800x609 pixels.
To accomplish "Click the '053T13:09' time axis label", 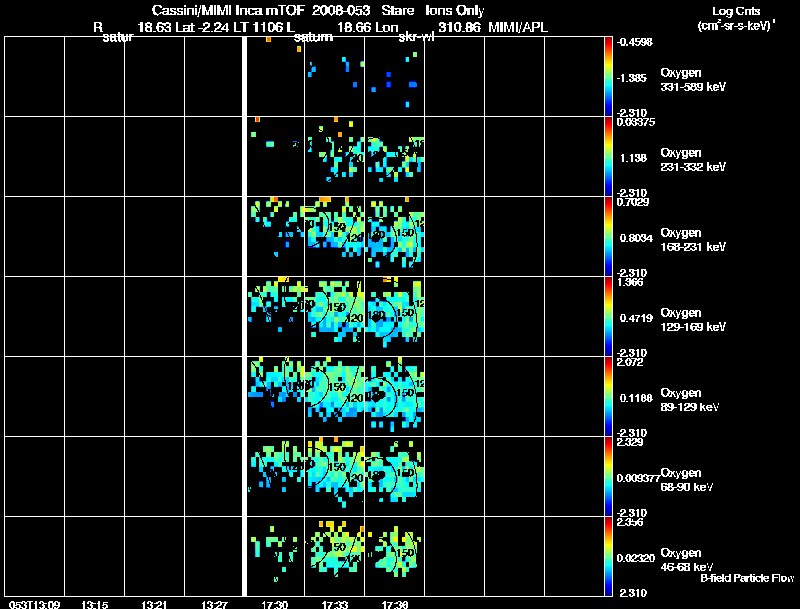I will [34, 604].
